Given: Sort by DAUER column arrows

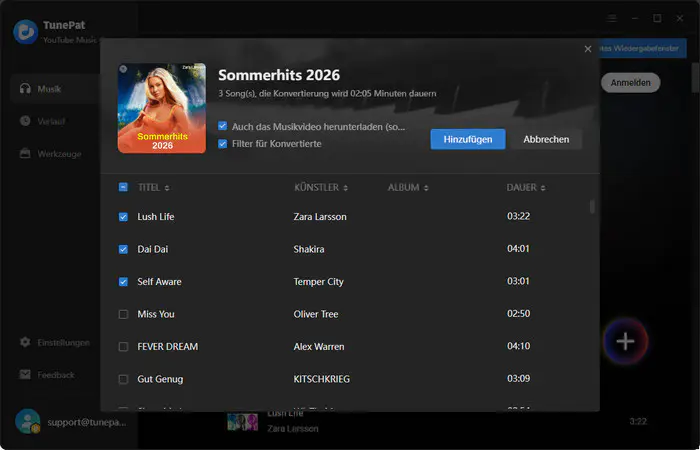Looking at the screenshot, I should (x=543, y=188).
